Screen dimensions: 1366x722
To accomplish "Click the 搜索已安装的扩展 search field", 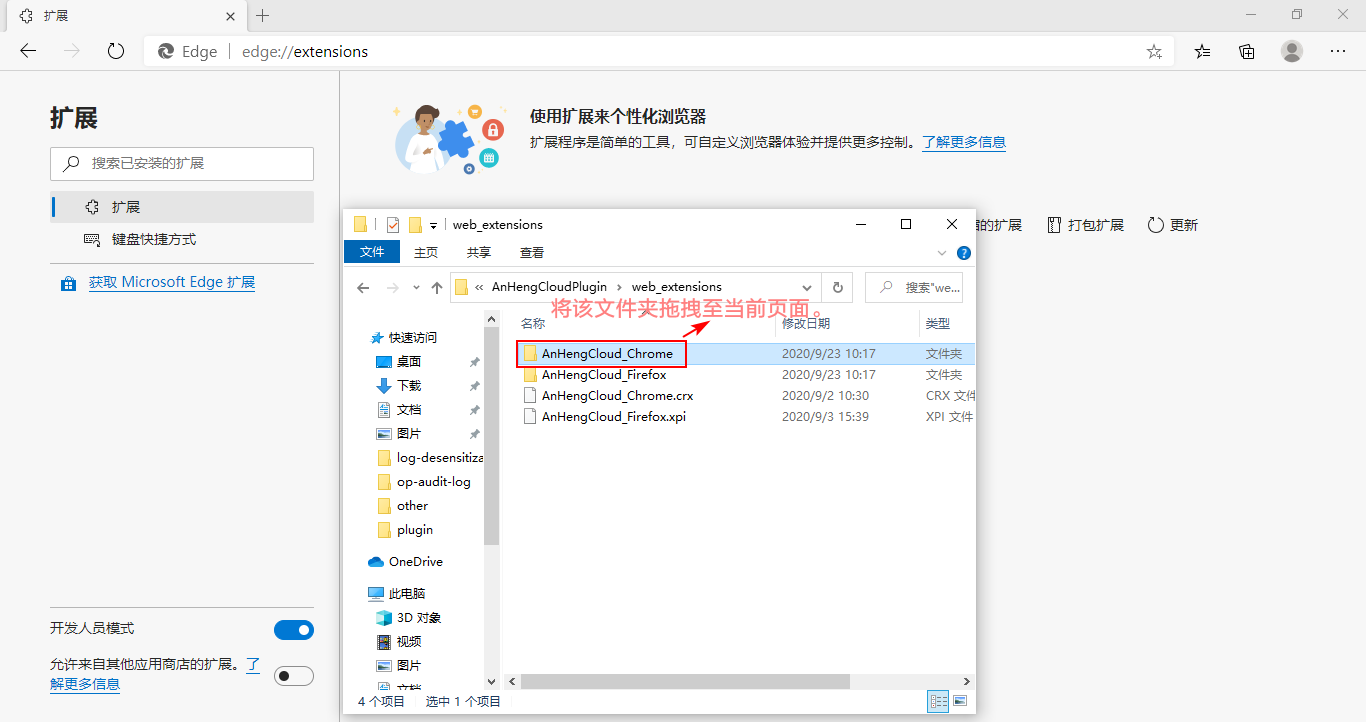I will click(x=182, y=163).
